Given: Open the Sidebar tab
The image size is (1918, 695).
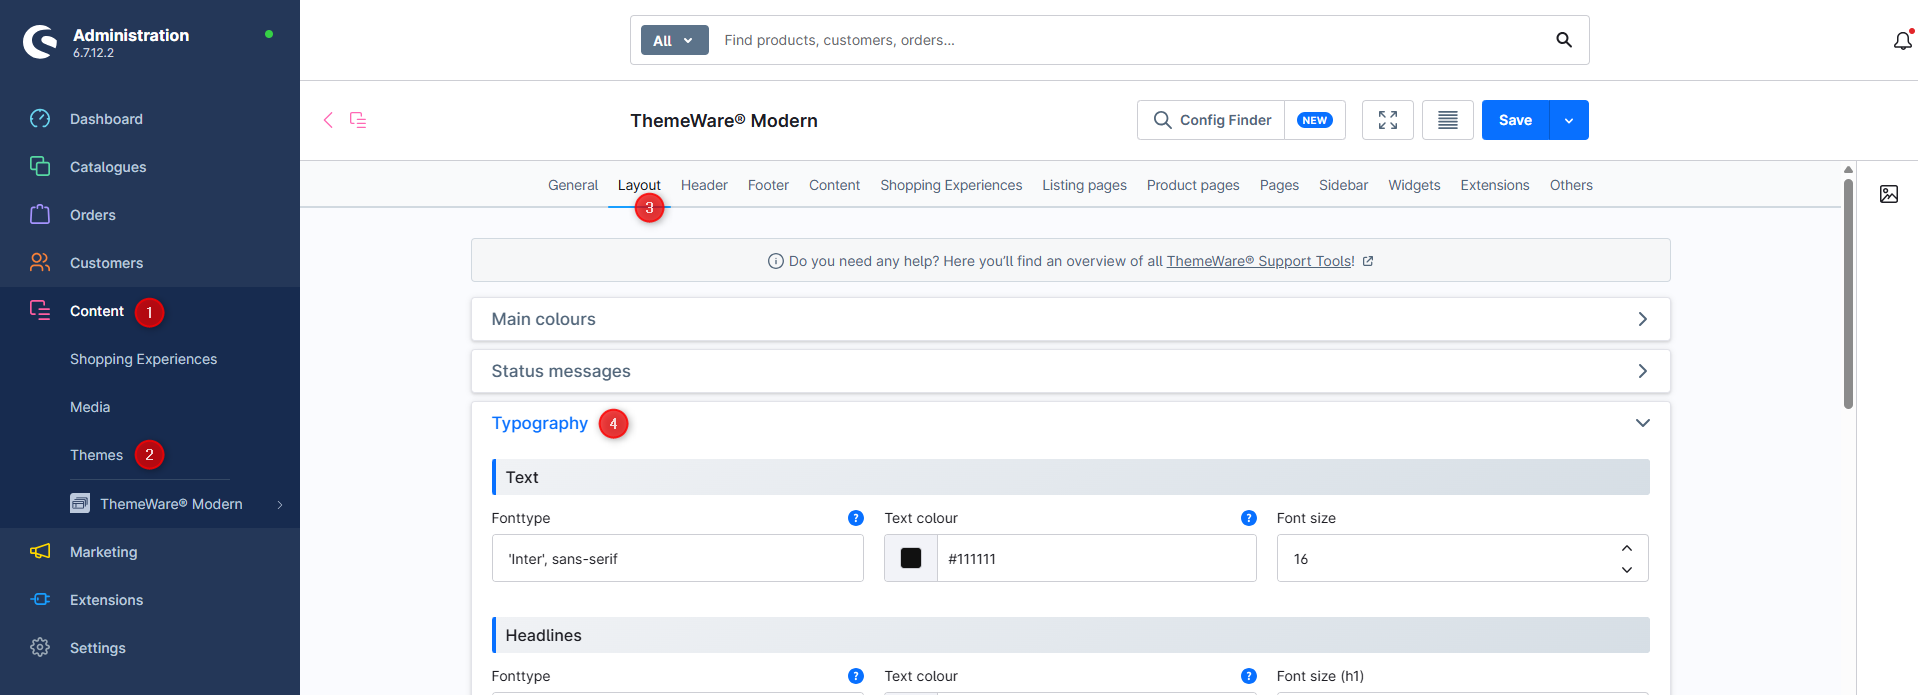Looking at the screenshot, I should (x=1343, y=185).
